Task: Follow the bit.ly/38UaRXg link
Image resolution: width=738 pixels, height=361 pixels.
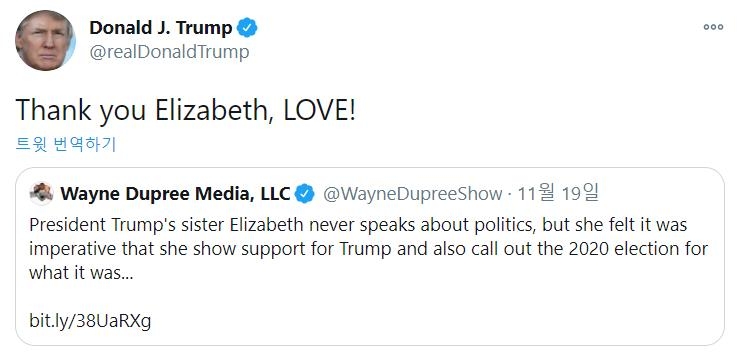Action: coord(90,321)
